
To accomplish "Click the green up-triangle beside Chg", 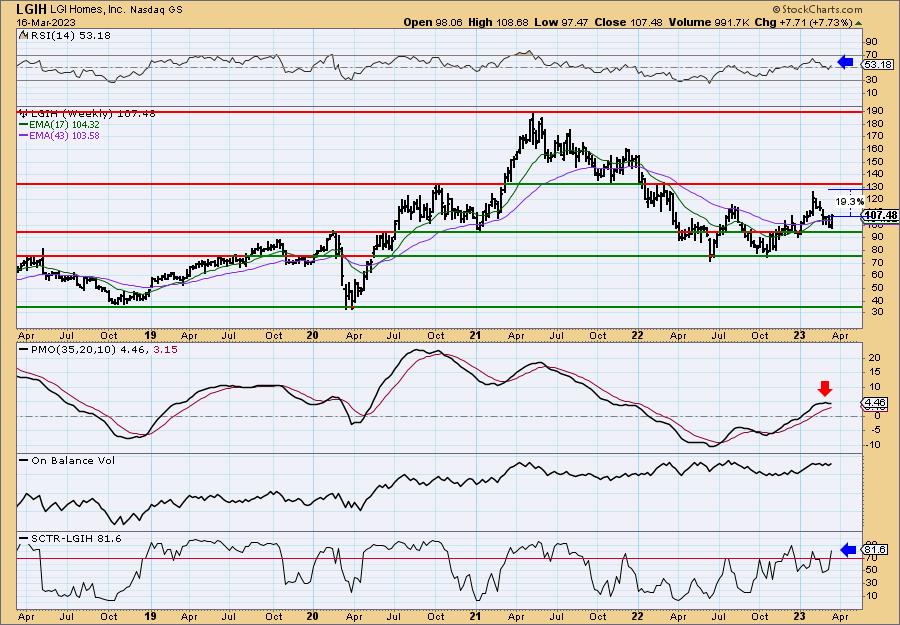I will point(858,23).
